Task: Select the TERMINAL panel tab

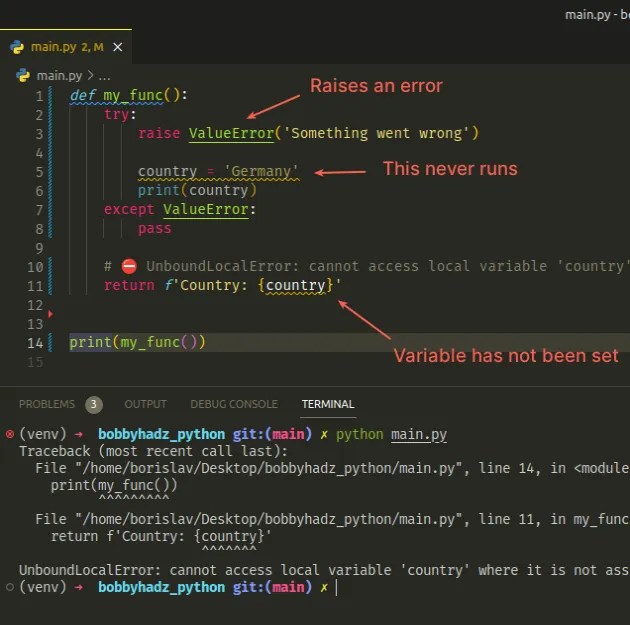Action: point(328,404)
